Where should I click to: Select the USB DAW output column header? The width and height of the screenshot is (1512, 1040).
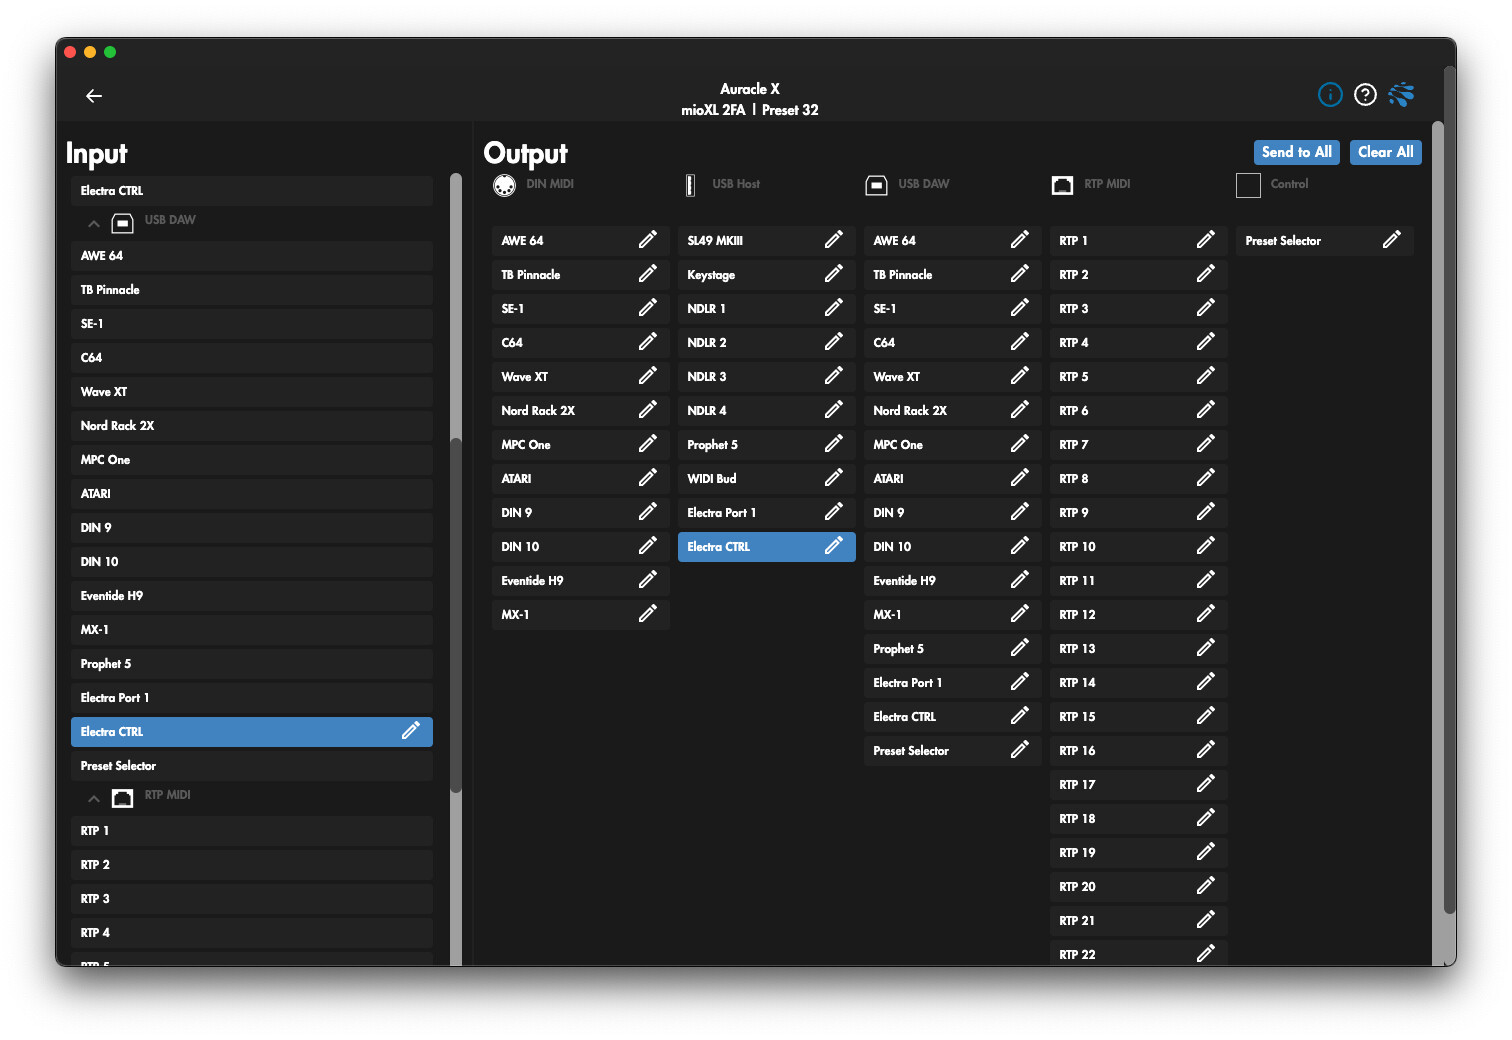tap(907, 185)
